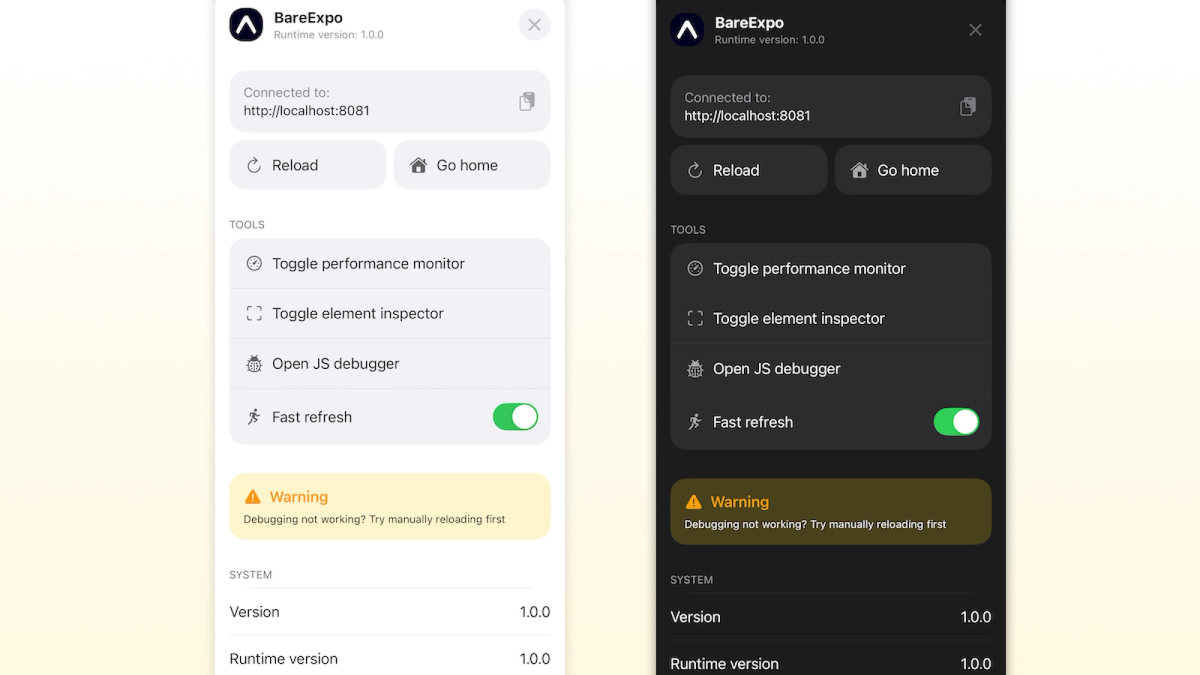Select the performance monitor clock icon in light menu

pos(253,263)
